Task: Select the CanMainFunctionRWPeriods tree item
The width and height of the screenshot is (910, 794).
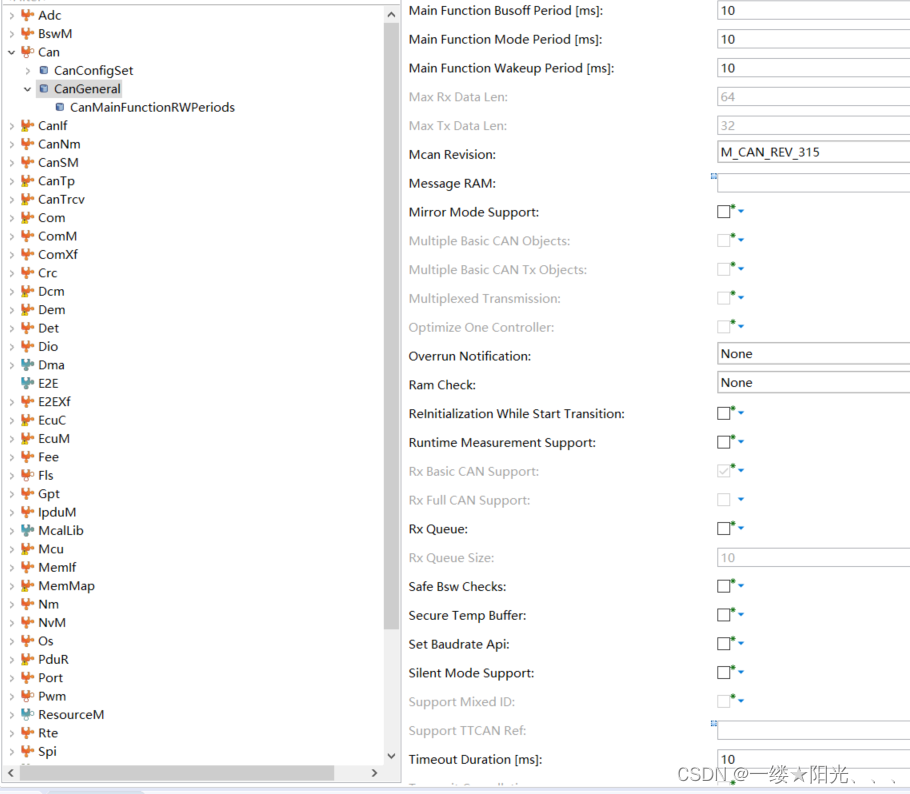Action: [151, 107]
